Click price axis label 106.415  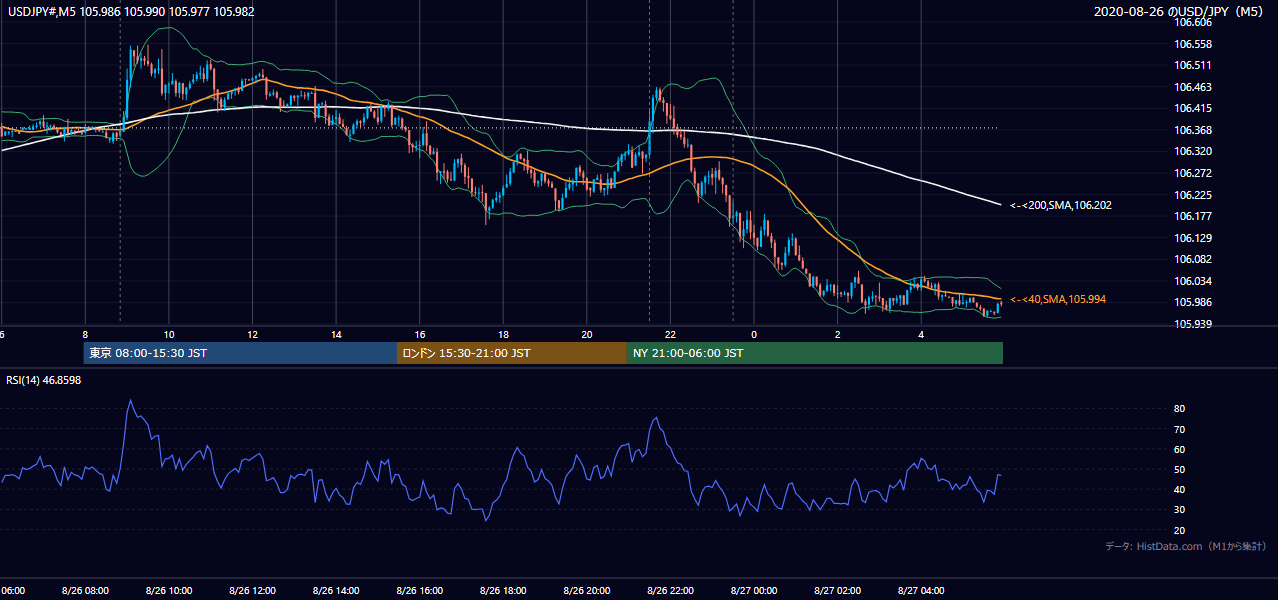[x=1192, y=108]
